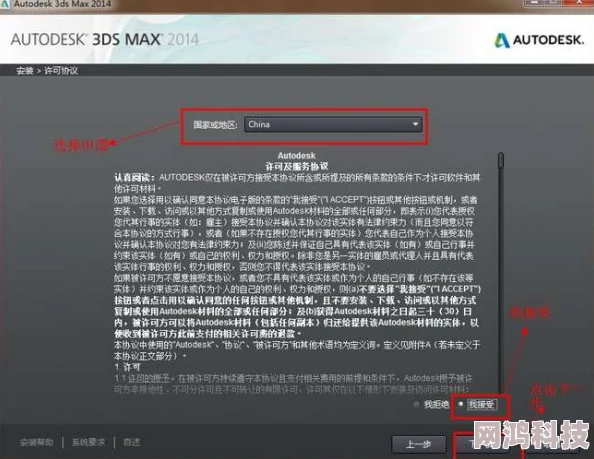594x459 pixels.
Task: Select the 我拒绝 radio button
Action: [416, 404]
